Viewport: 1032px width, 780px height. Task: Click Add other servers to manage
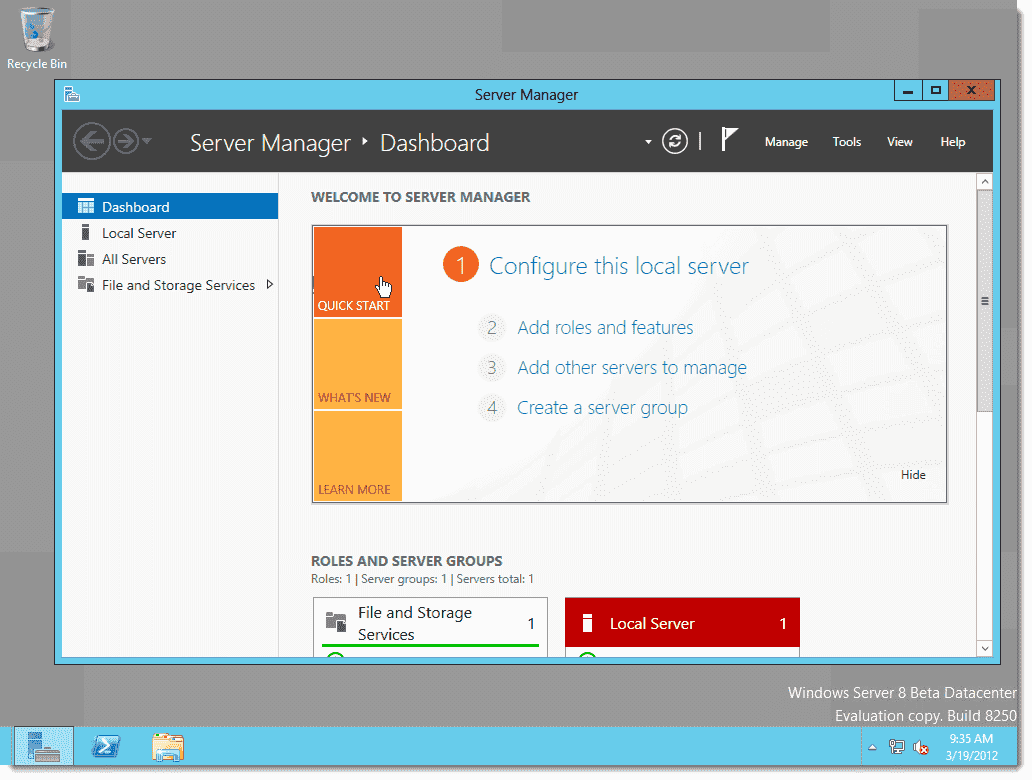[x=632, y=368]
